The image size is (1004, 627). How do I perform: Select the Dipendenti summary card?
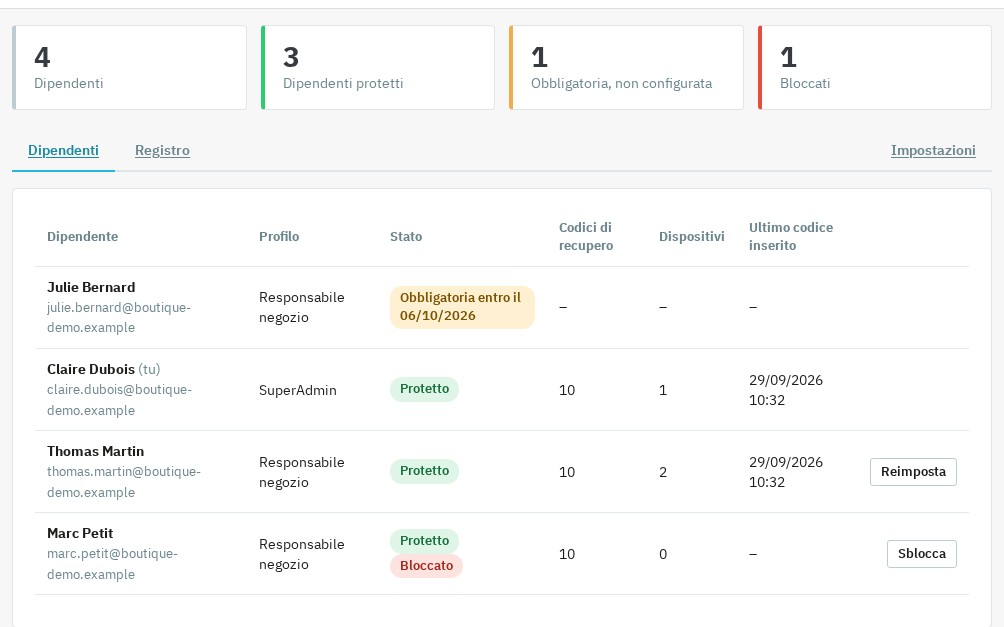point(129,67)
